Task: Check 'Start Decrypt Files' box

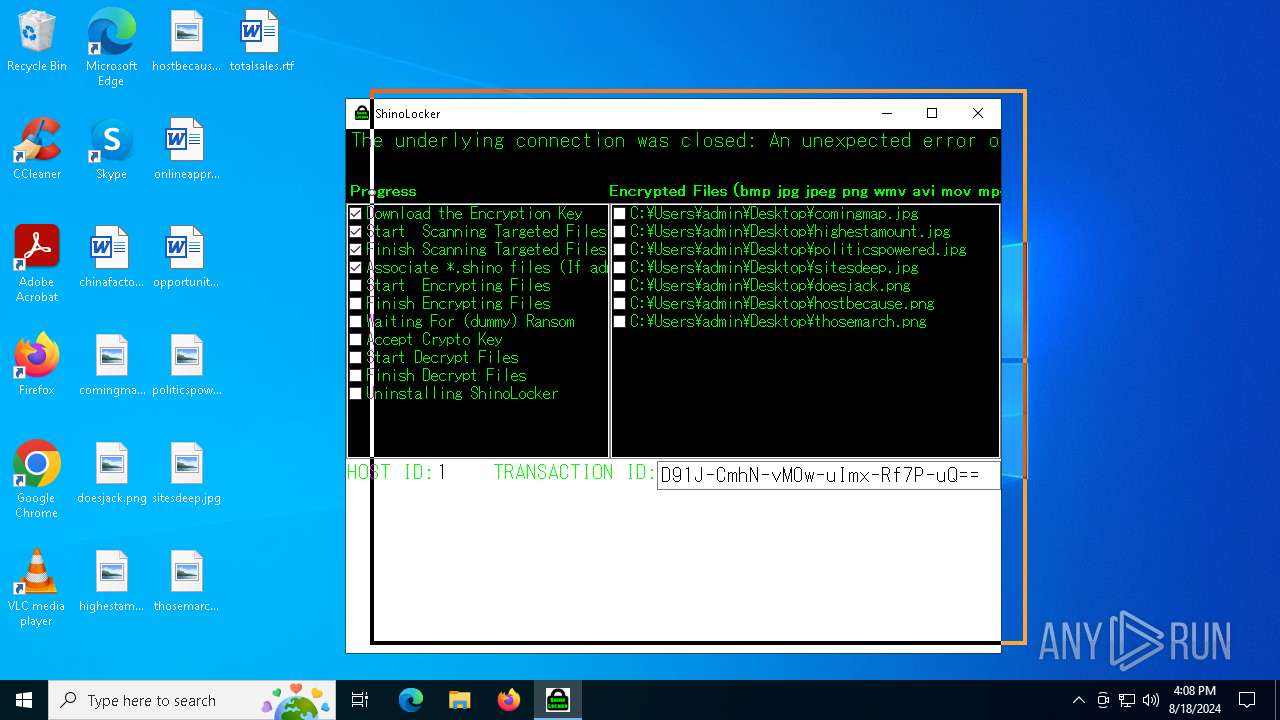Action: (355, 357)
